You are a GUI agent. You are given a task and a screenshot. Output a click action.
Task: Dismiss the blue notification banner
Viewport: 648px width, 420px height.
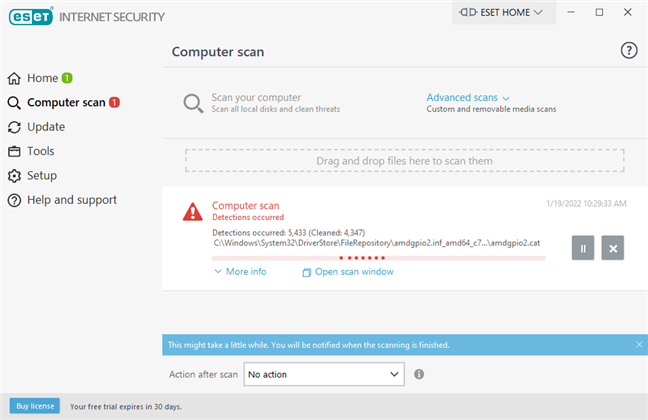coord(639,344)
